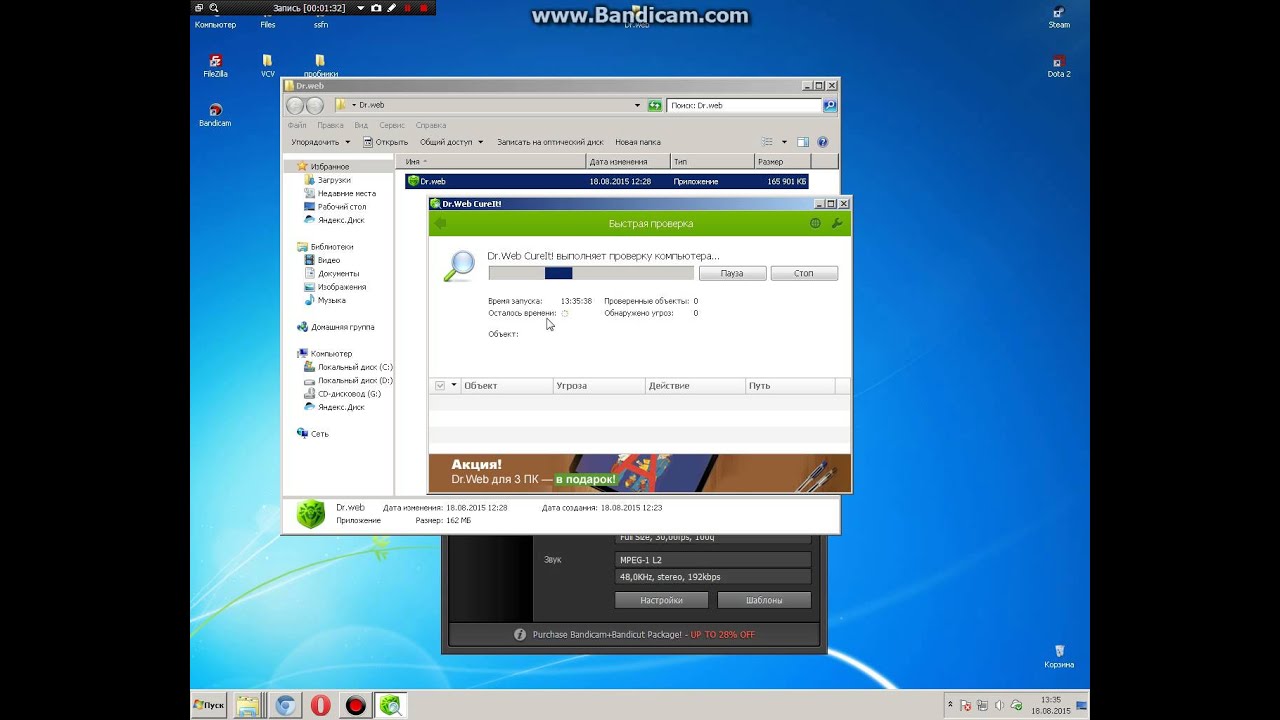Open the Dr.Web promo banner Акция

click(640, 473)
